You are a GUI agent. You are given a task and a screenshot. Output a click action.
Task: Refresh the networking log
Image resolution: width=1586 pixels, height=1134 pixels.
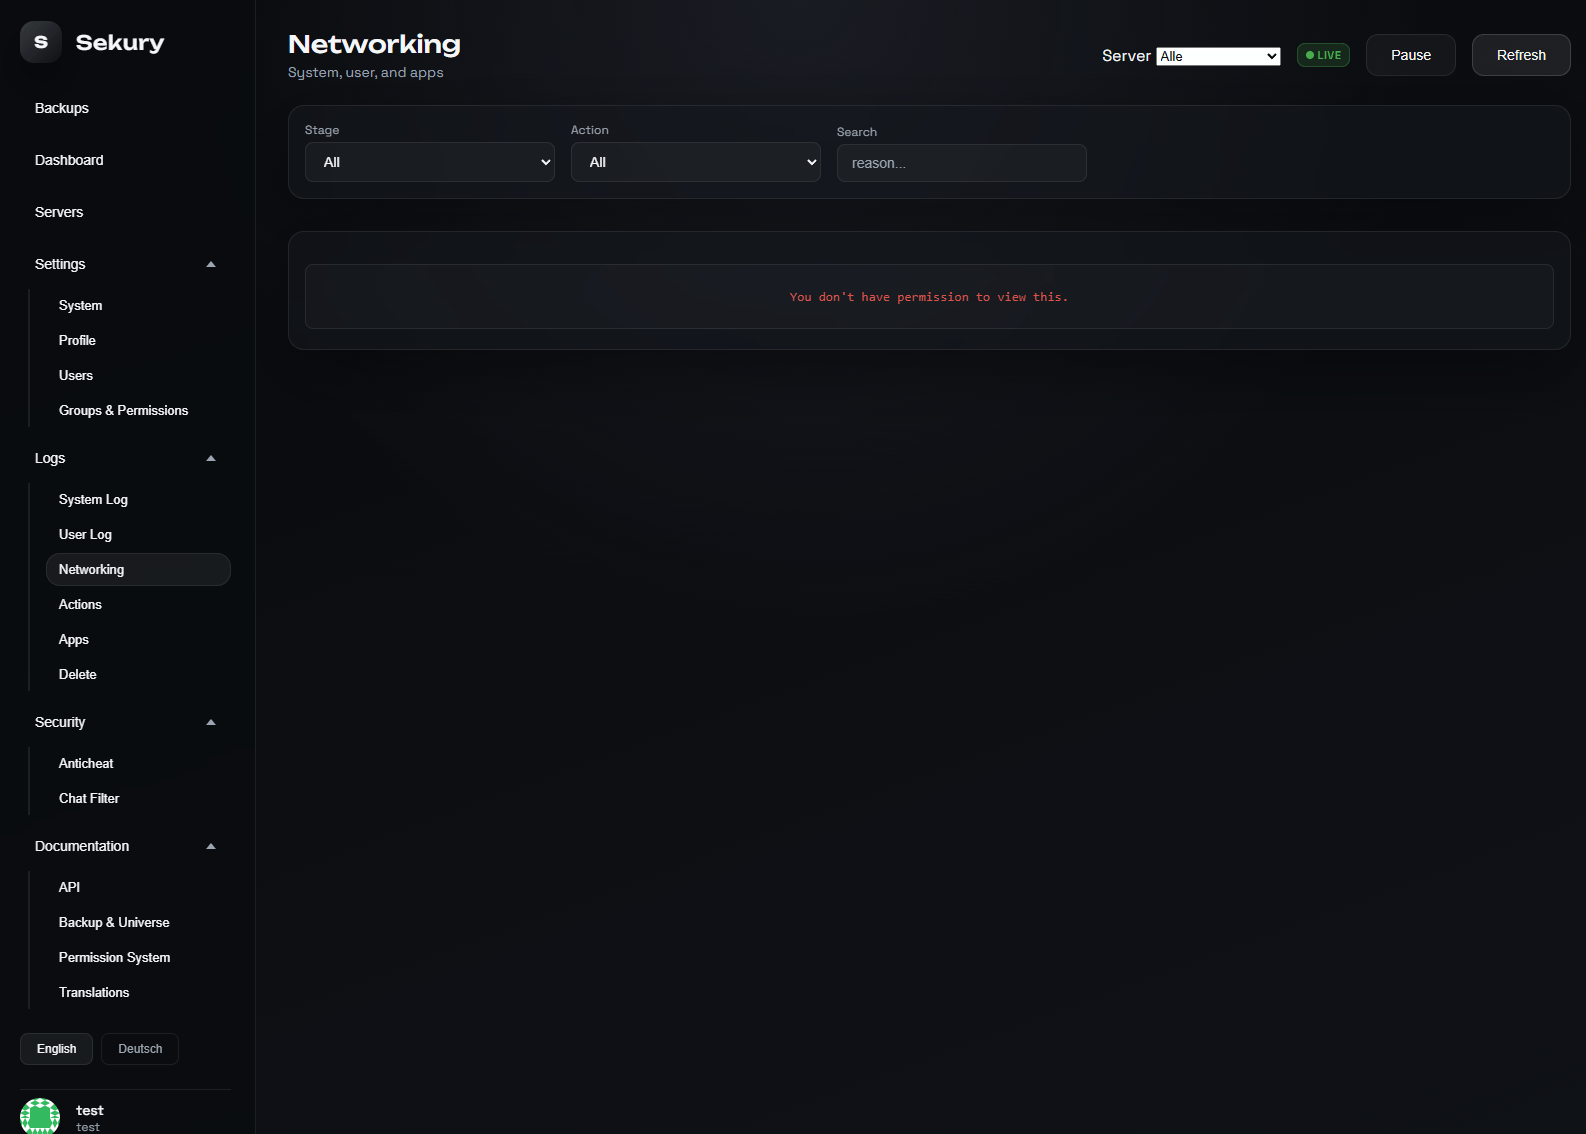point(1520,56)
